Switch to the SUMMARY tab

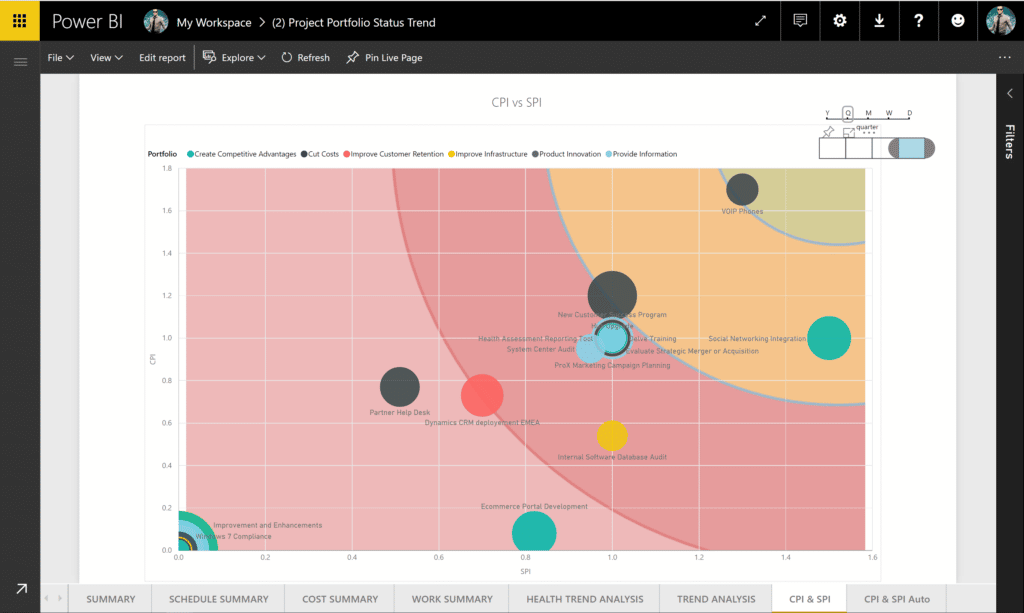[110, 599]
